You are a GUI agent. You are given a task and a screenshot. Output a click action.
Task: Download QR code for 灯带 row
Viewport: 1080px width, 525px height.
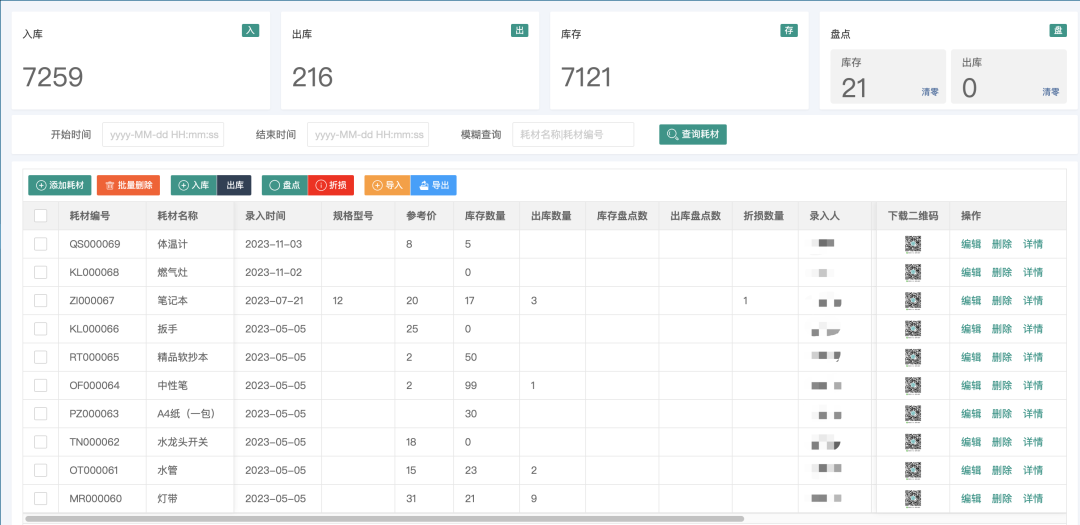tap(912, 498)
